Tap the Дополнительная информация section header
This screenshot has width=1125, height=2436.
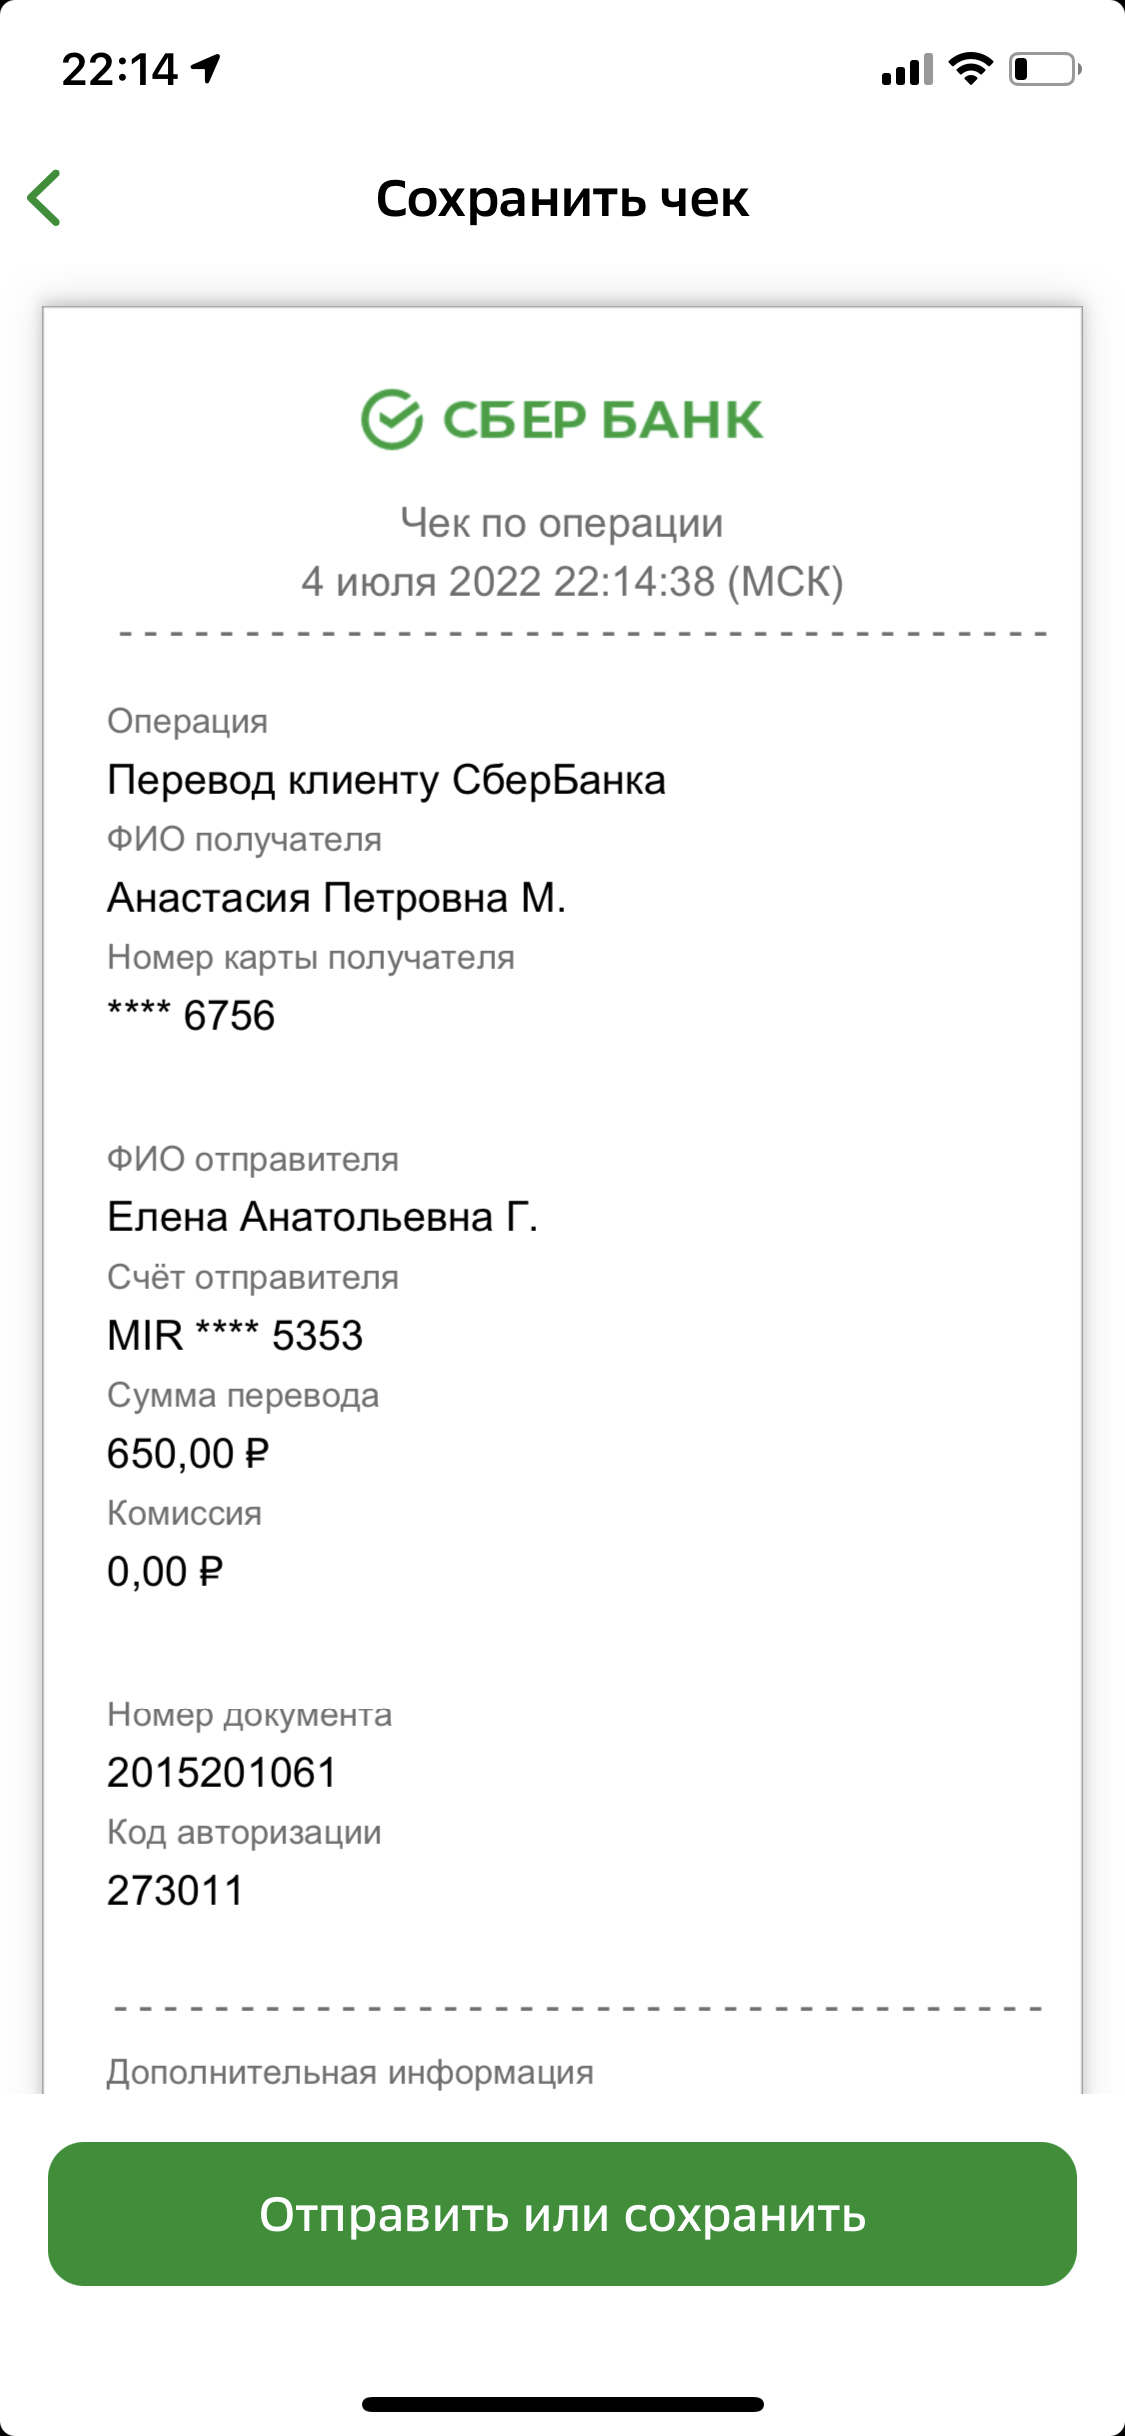tap(350, 2072)
